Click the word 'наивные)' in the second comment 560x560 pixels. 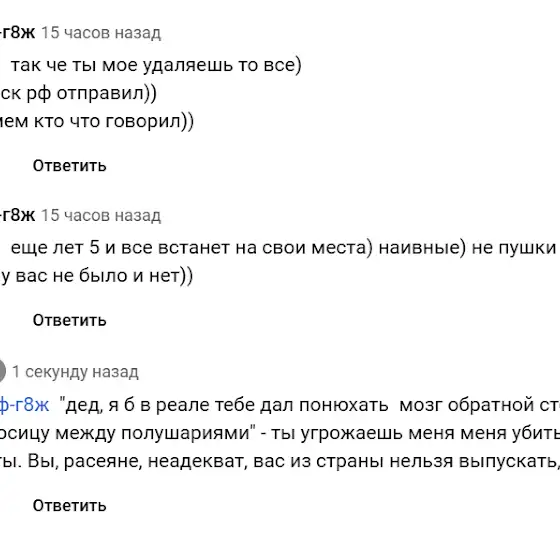(x=422, y=248)
